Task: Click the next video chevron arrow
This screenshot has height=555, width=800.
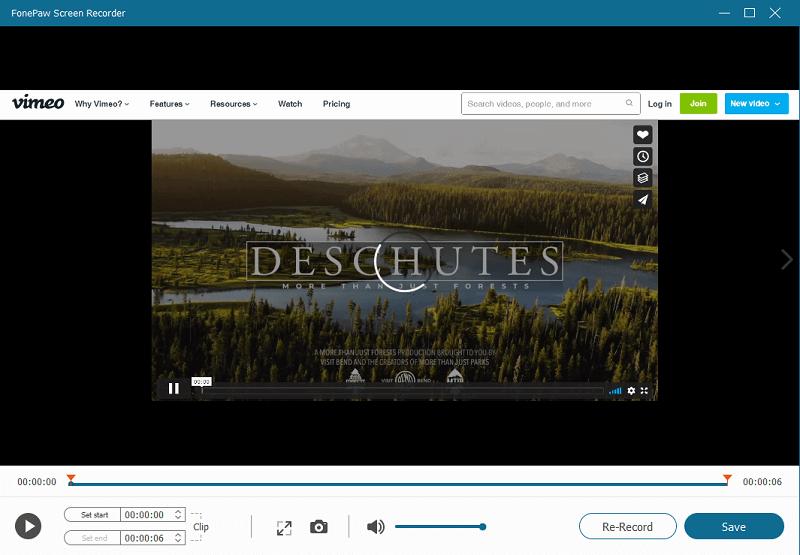Action: click(x=786, y=259)
